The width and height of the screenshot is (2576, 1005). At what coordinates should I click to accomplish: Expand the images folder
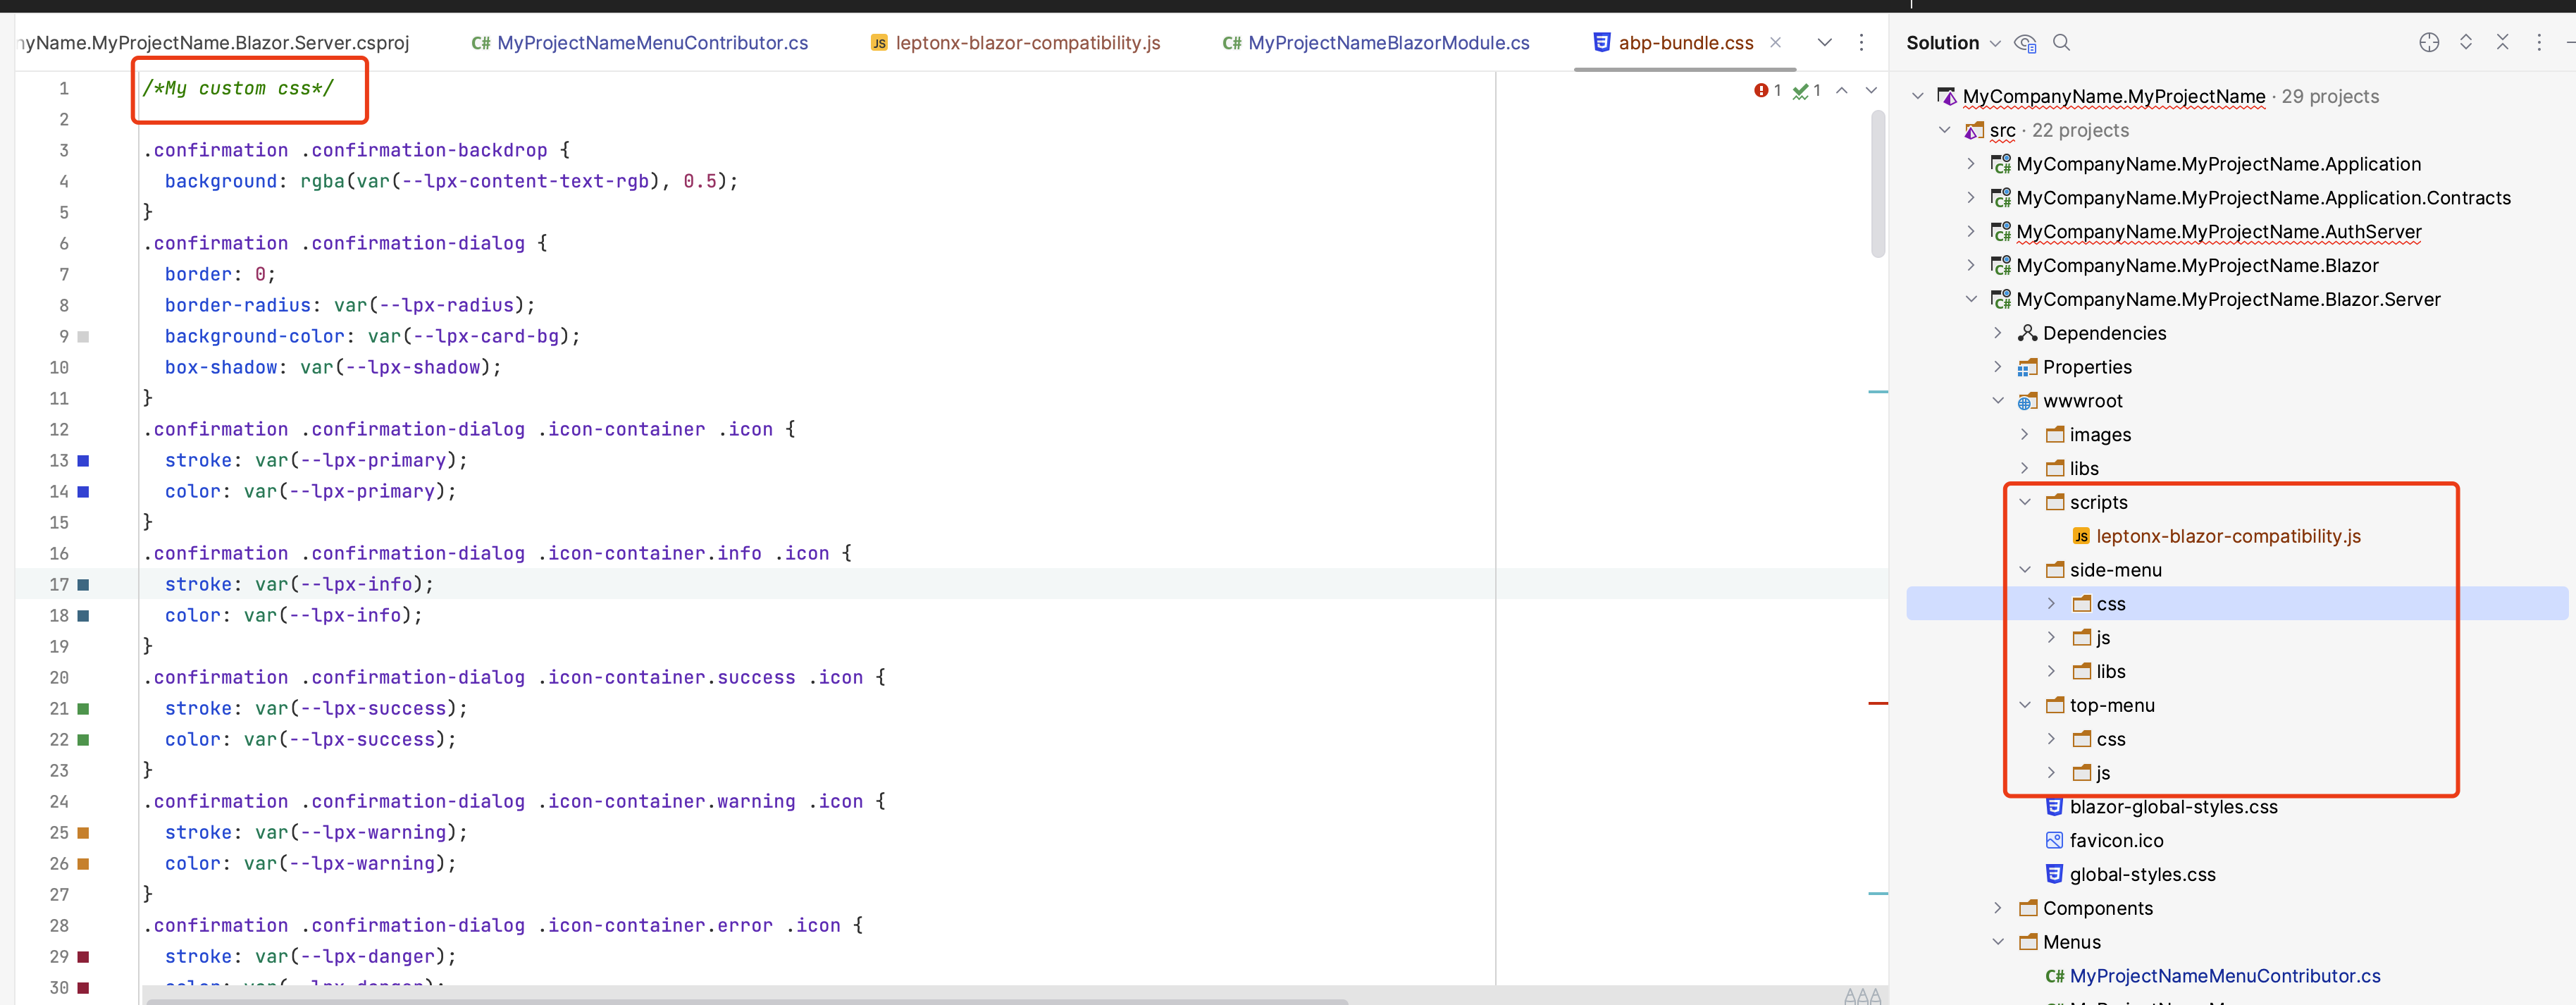(x=2025, y=435)
